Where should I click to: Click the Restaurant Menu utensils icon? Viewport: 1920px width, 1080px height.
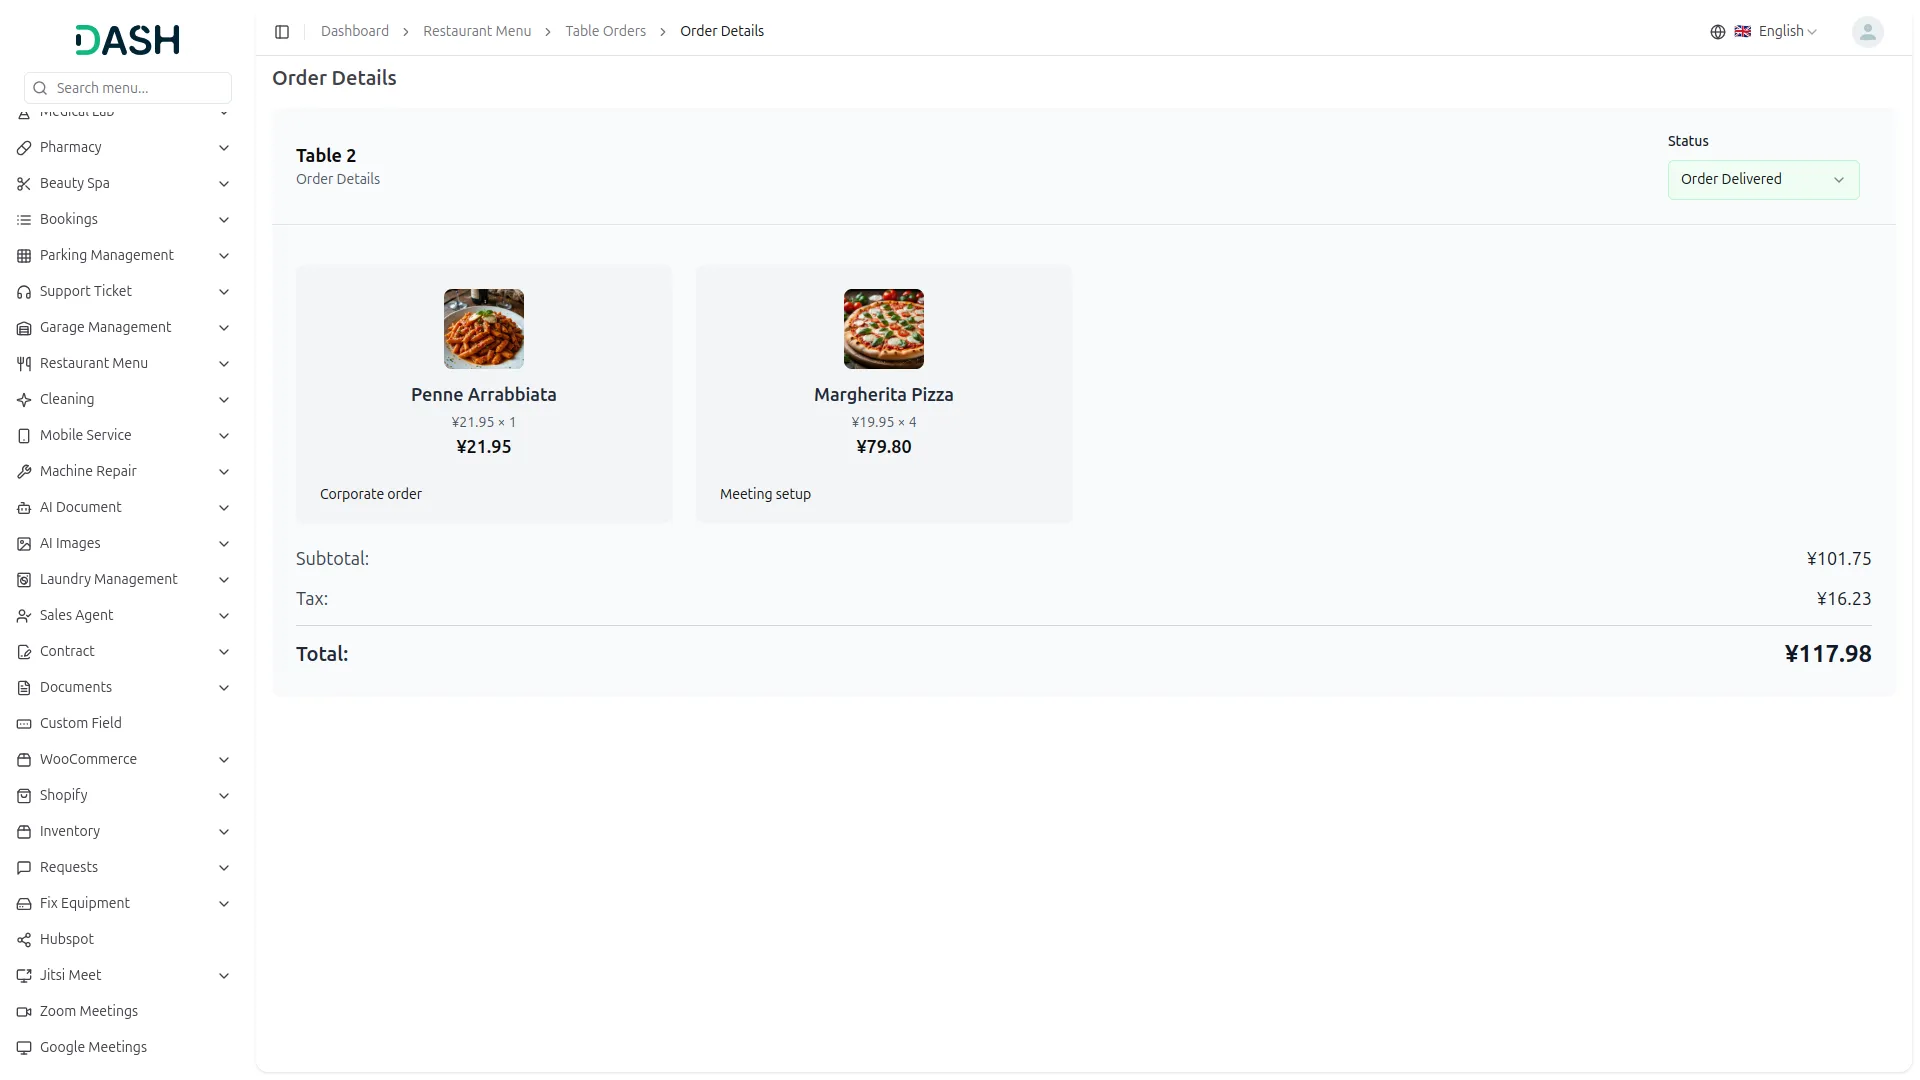(x=24, y=364)
